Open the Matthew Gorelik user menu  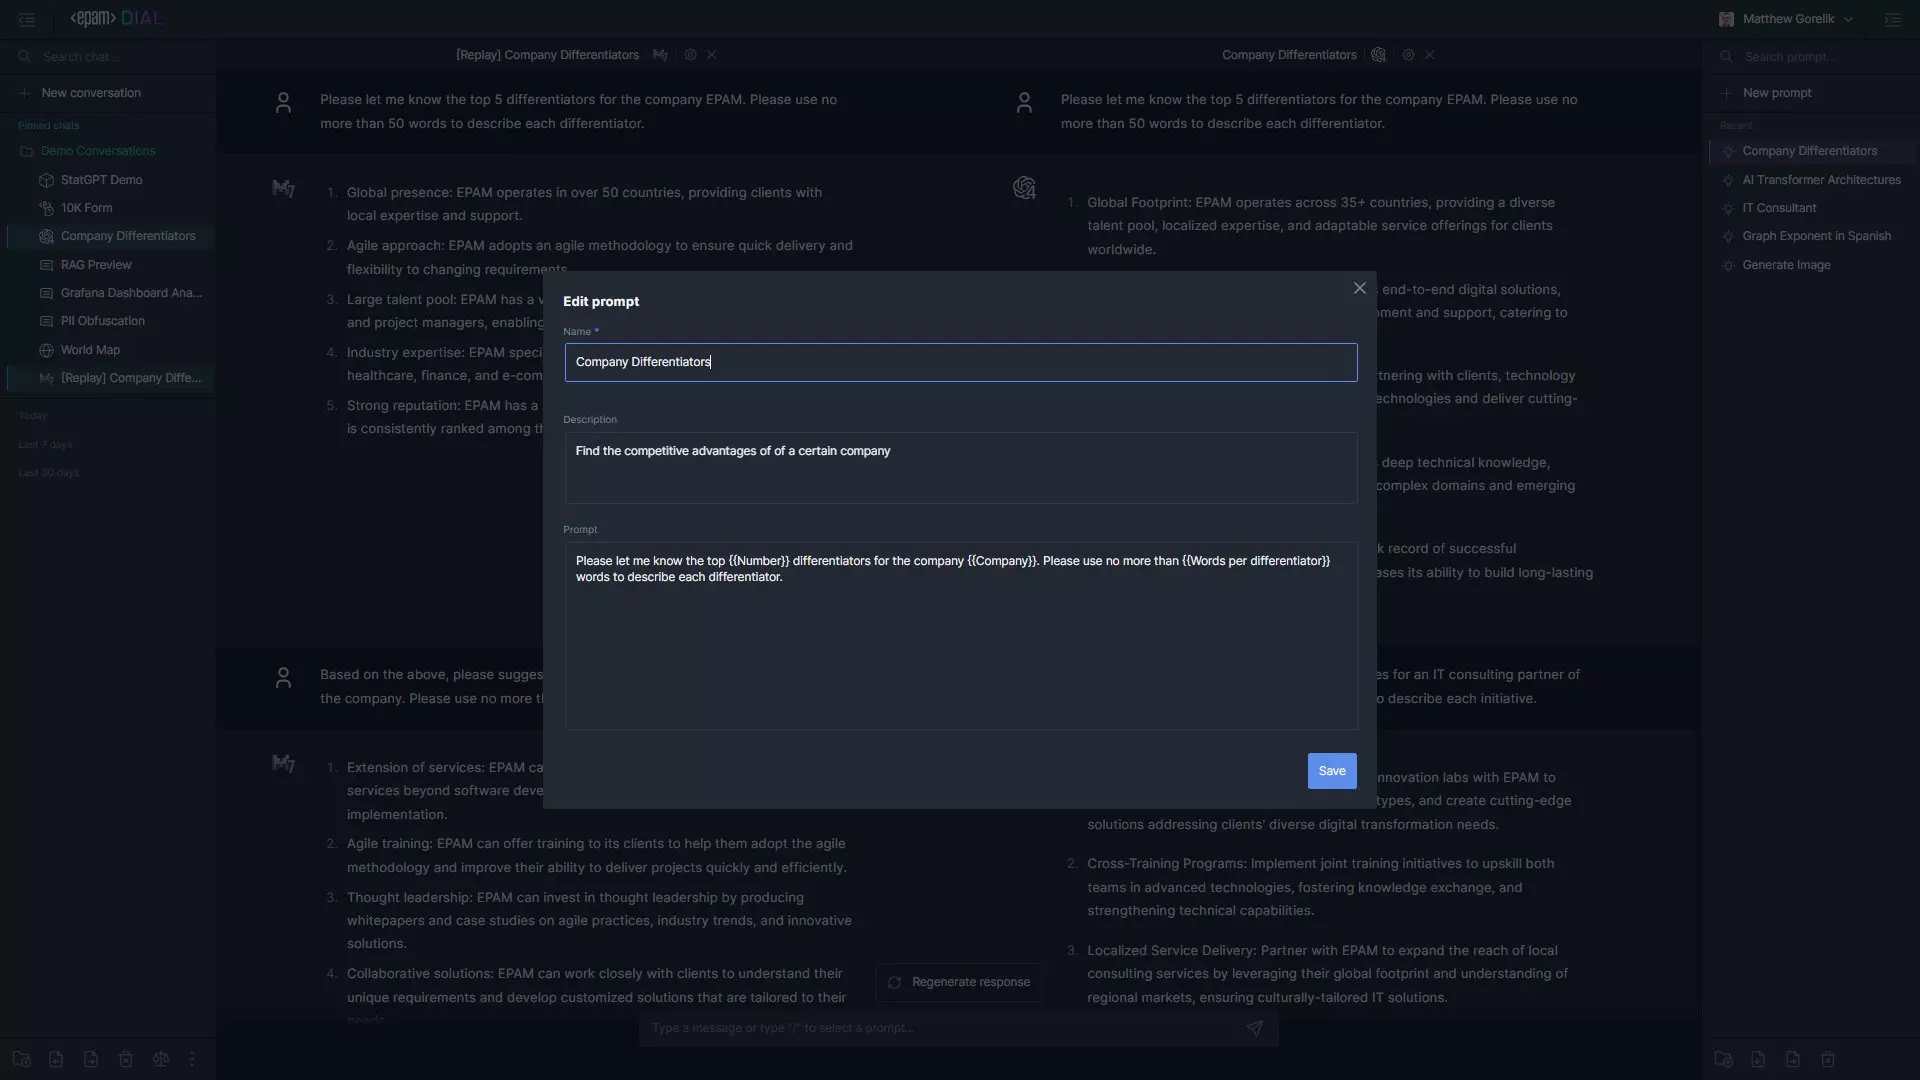(1786, 19)
